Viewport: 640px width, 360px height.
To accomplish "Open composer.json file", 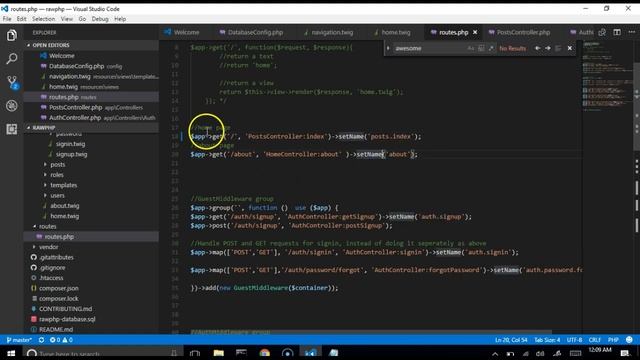I will [58, 288].
